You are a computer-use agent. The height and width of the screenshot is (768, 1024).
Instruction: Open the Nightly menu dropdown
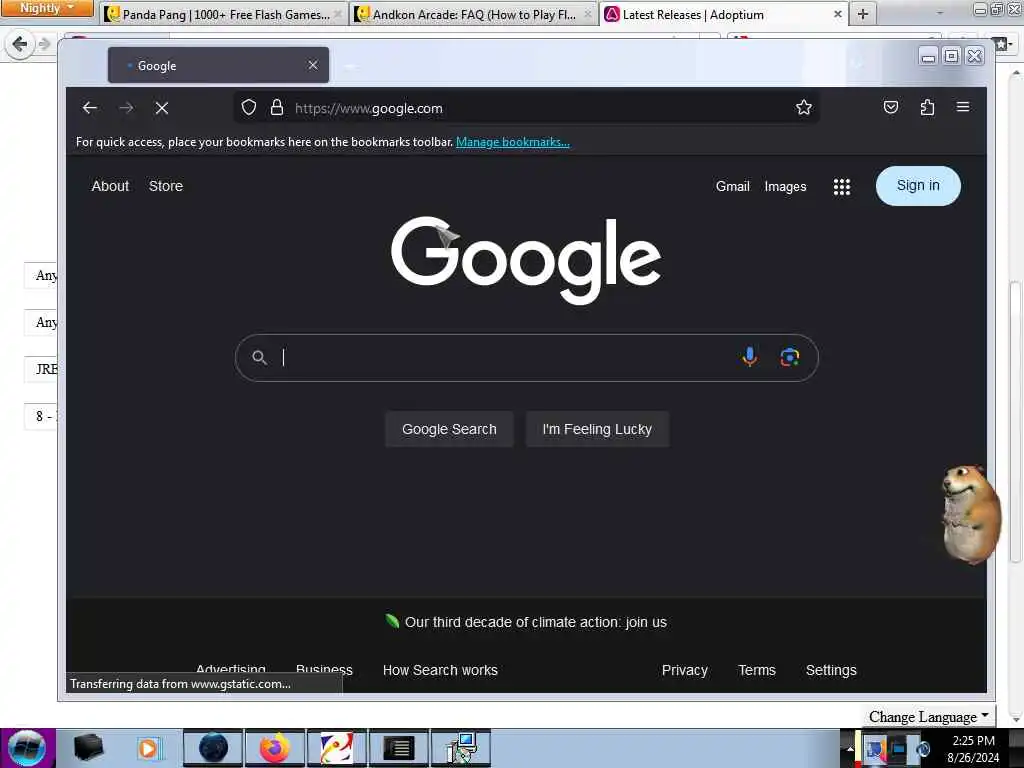[46, 8]
